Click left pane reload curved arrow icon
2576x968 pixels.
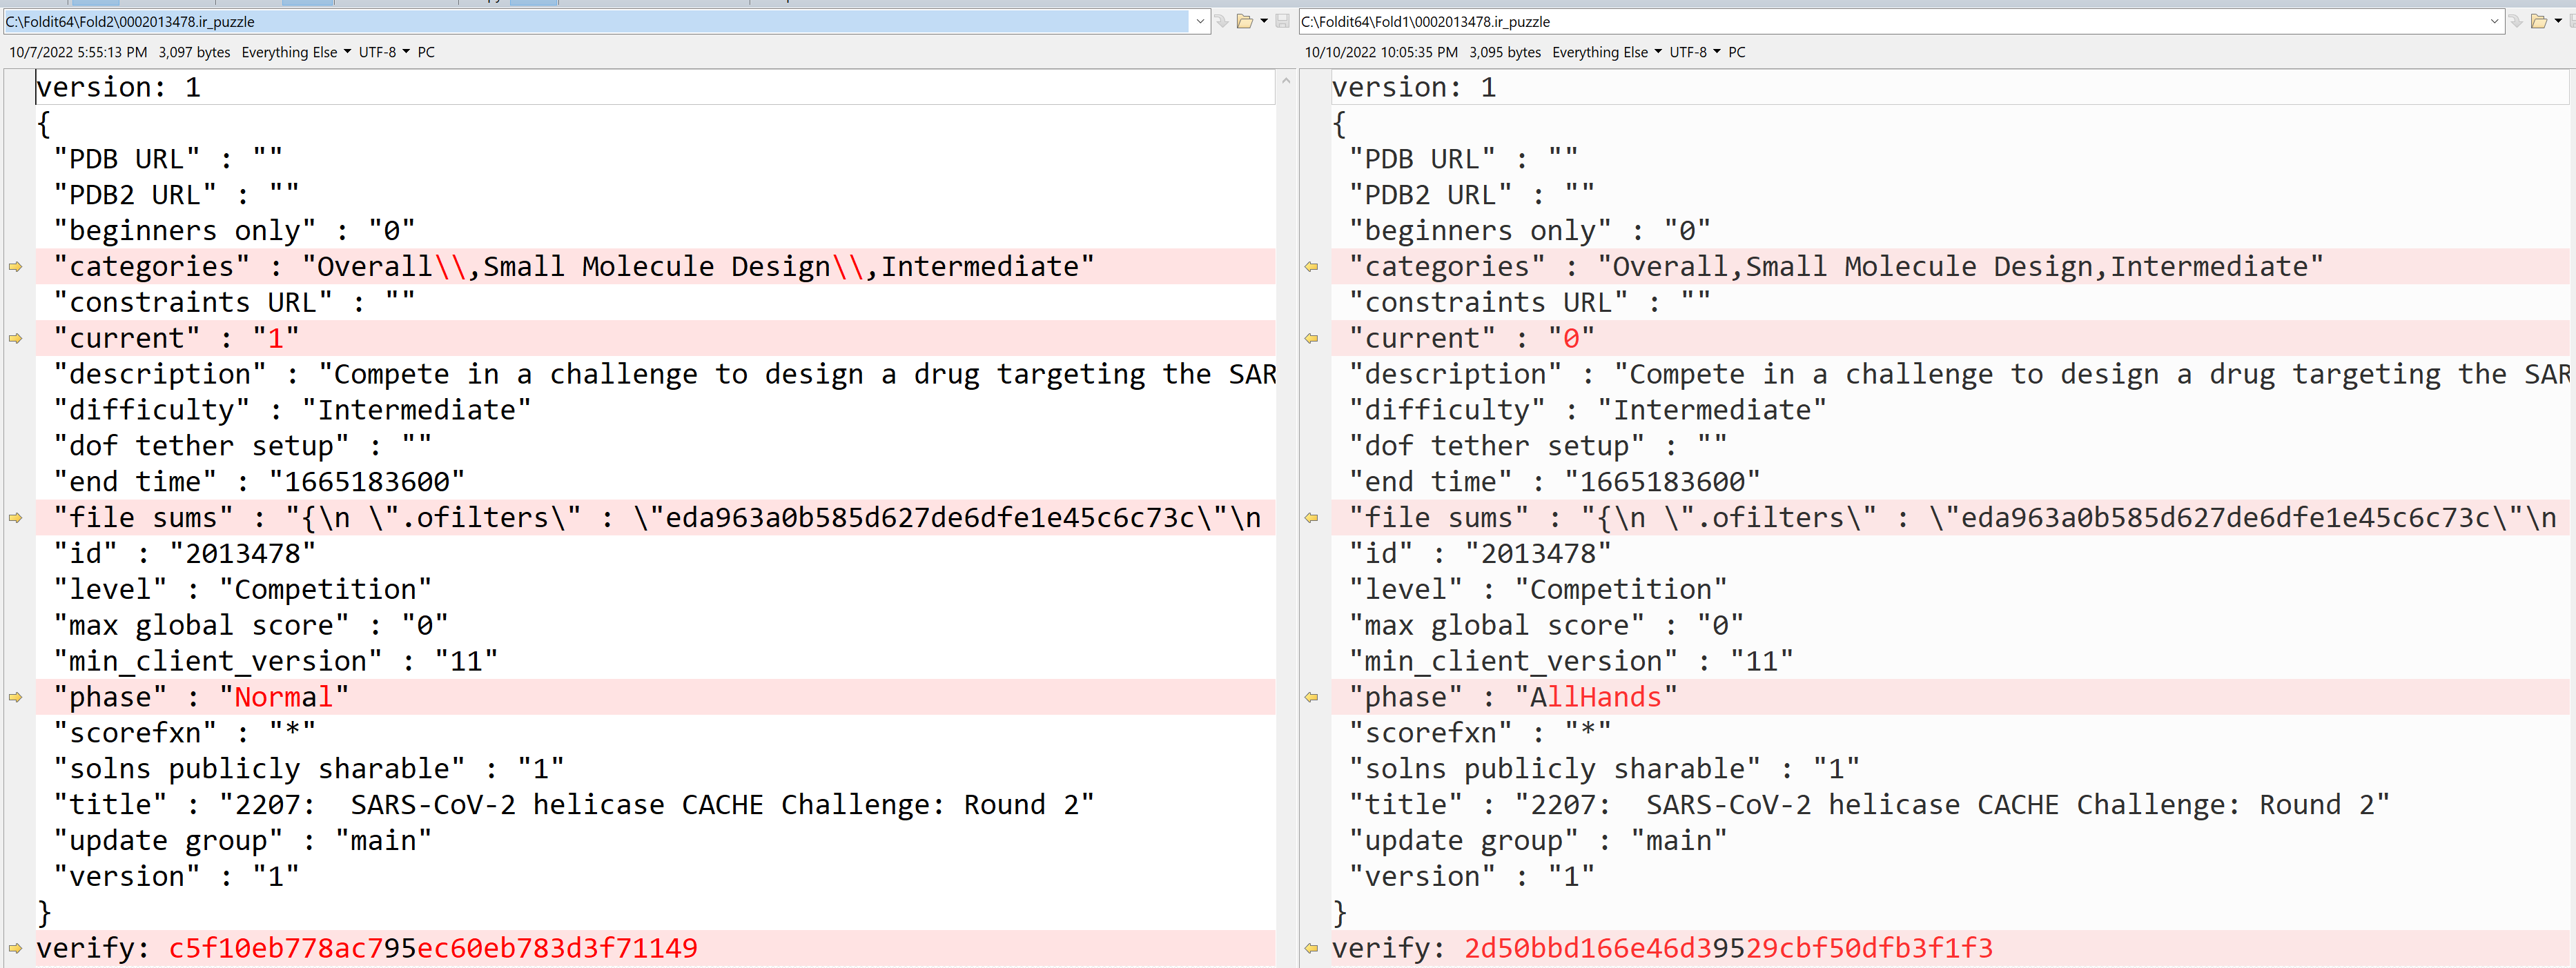click(x=1222, y=21)
